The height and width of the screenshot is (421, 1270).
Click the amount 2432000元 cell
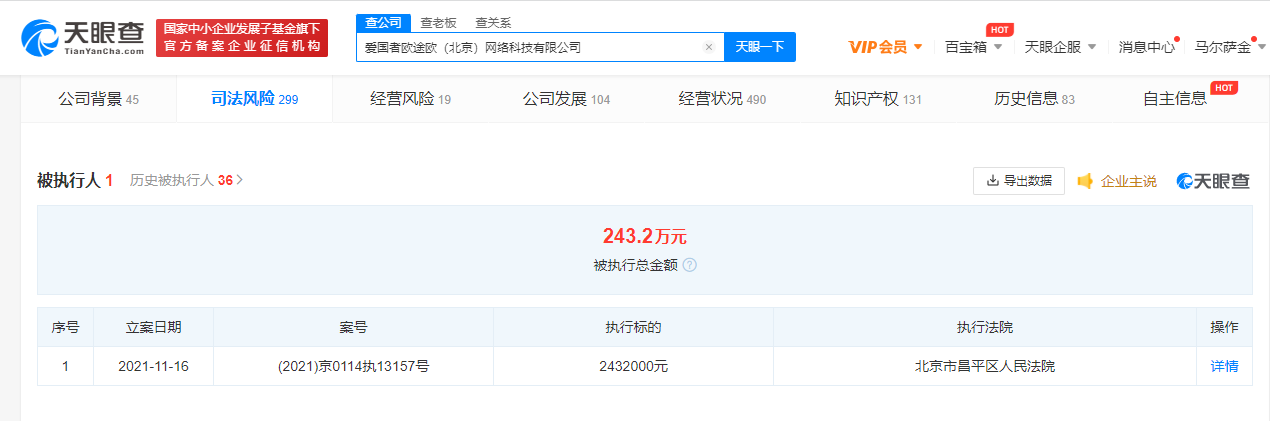pyautogui.click(x=633, y=367)
